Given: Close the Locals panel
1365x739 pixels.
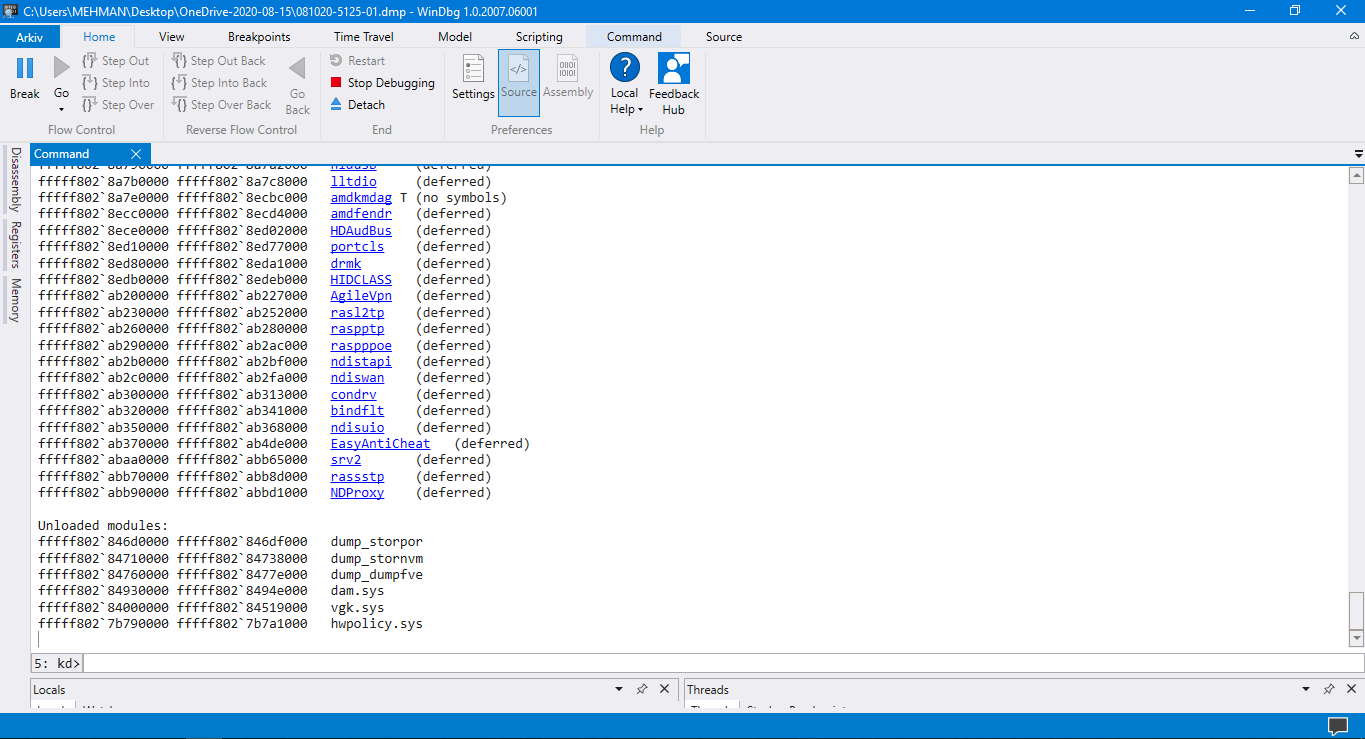Looking at the screenshot, I should (664, 690).
